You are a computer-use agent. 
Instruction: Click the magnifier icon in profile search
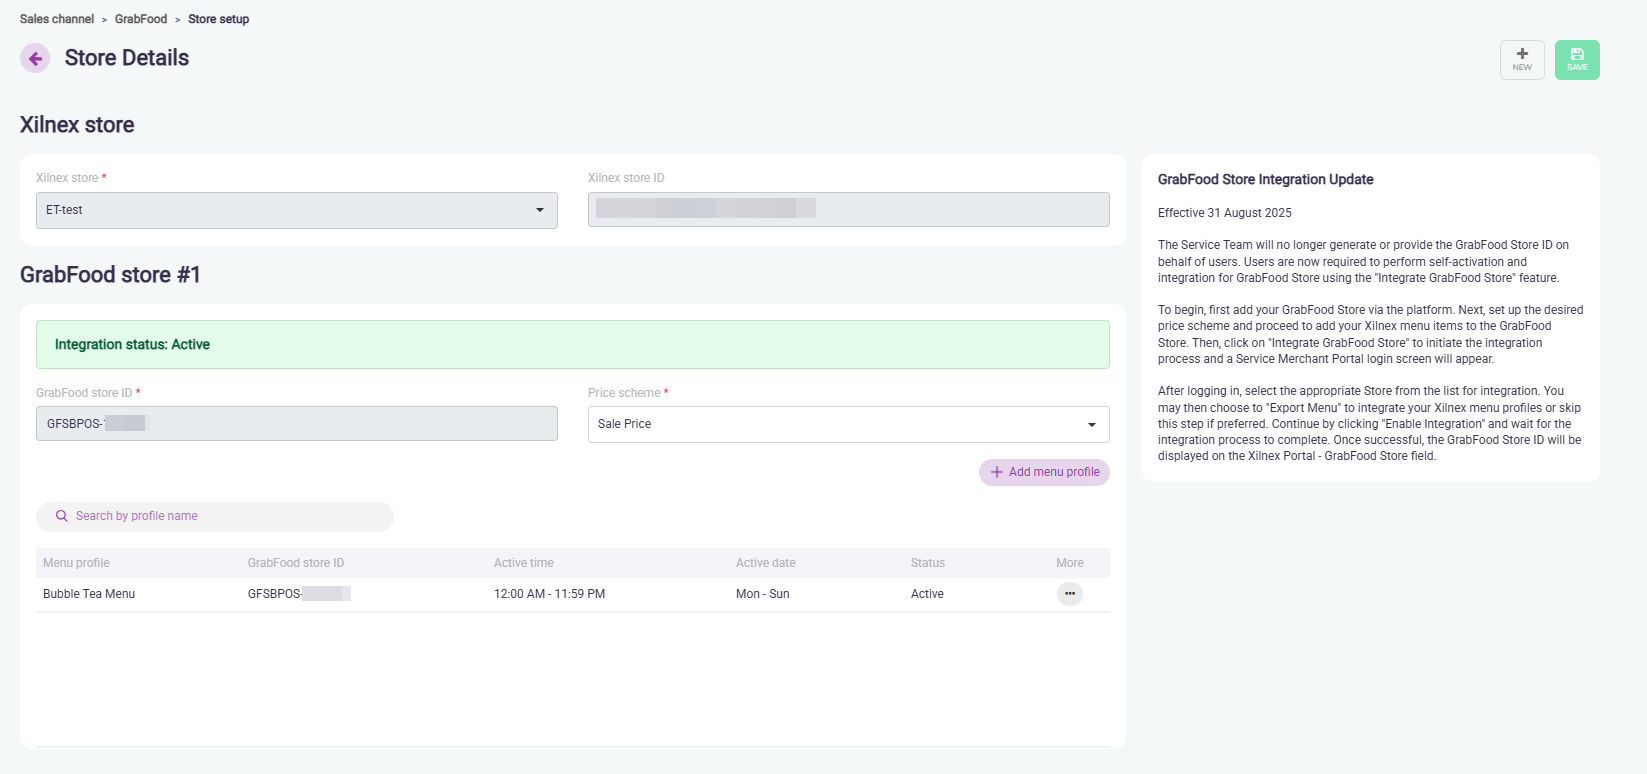62,516
